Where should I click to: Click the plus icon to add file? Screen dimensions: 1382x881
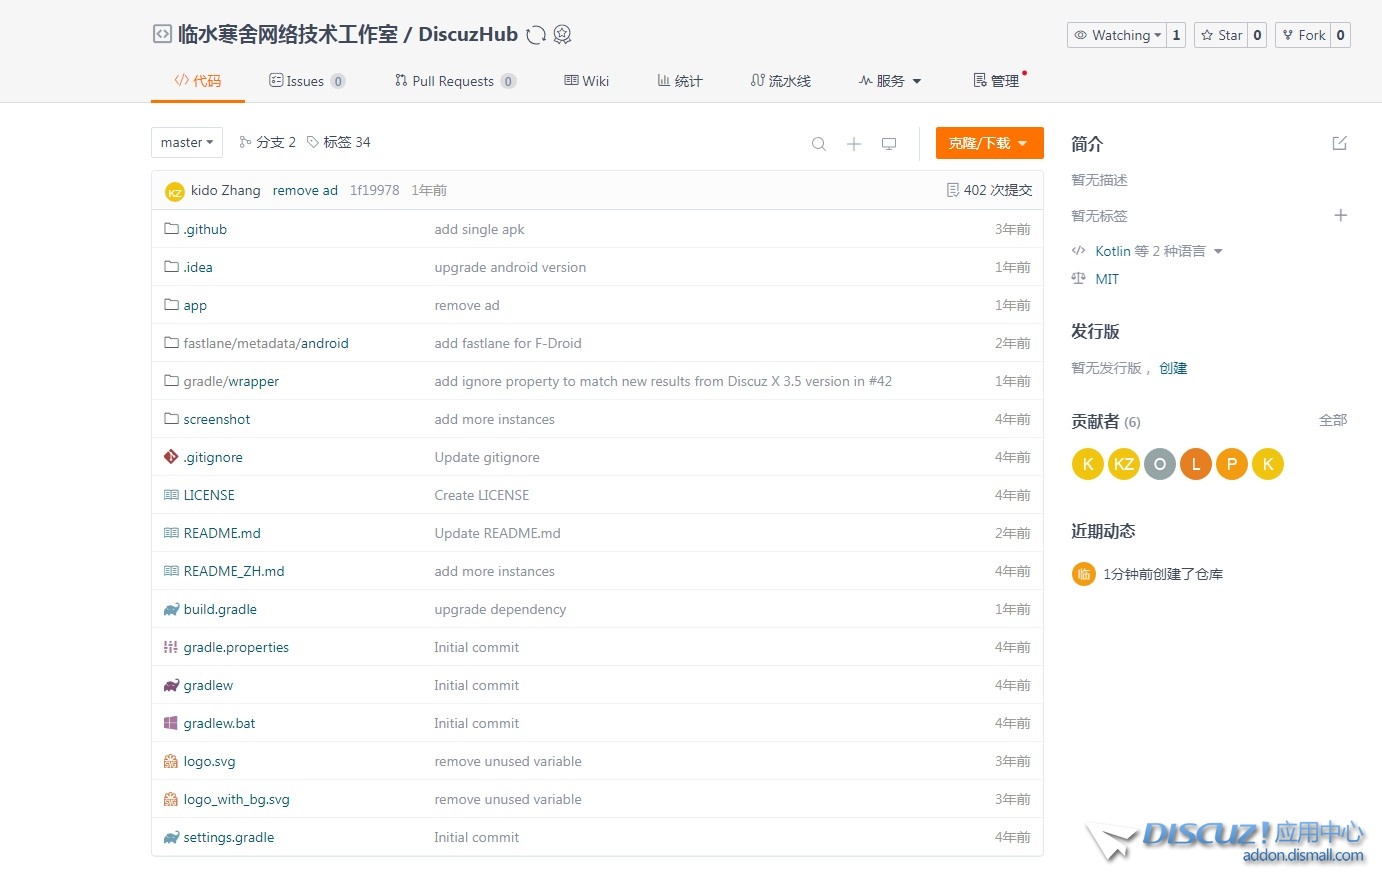coord(854,144)
